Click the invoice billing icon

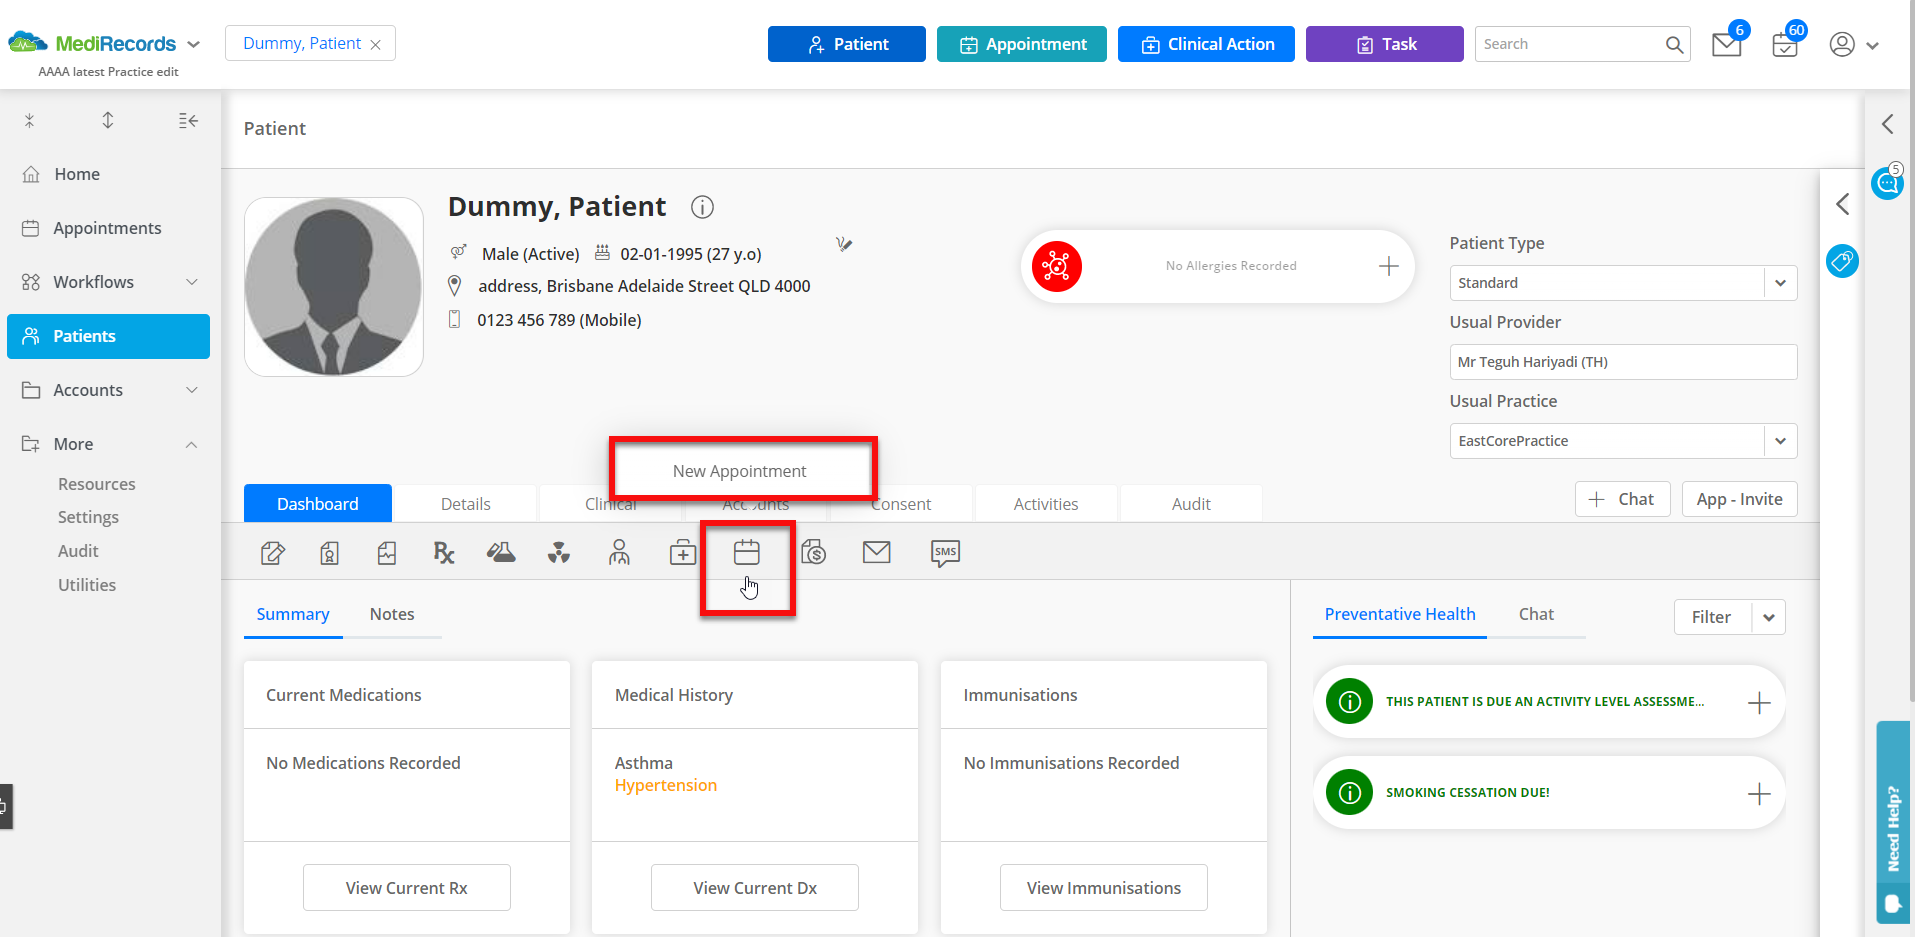point(813,552)
